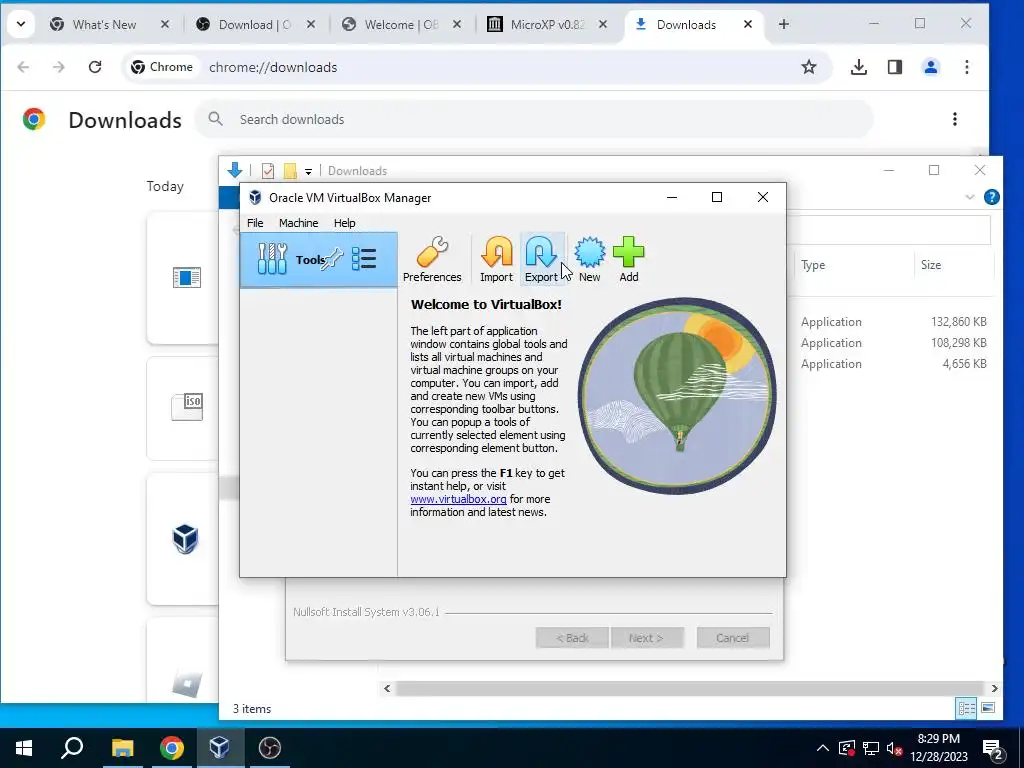
Task: Open VirtualBox Preferences
Action: (x=432, y=259)
